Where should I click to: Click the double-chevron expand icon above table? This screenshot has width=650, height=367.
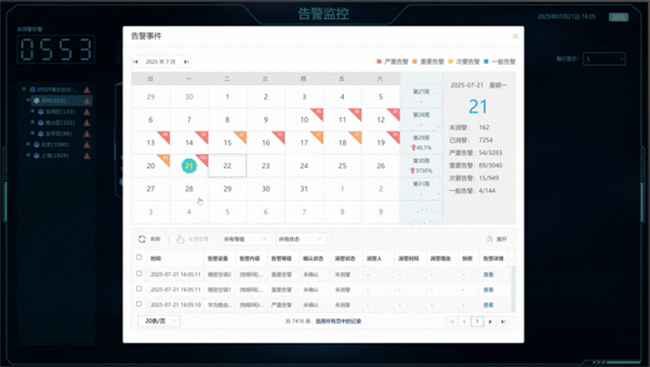tap(490, 239)
